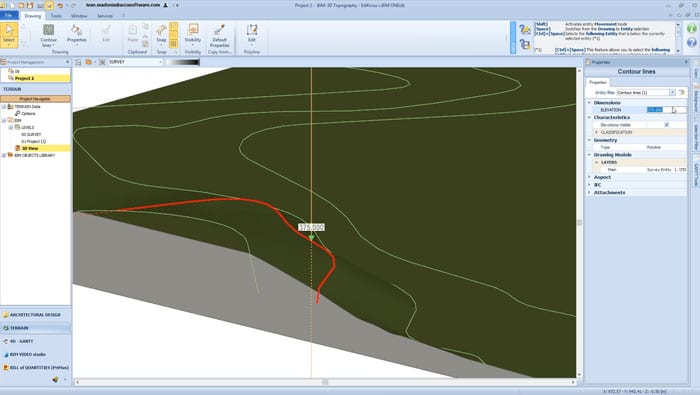Expand the BIM OBJECTS LIBRARY node

[4, 155]
